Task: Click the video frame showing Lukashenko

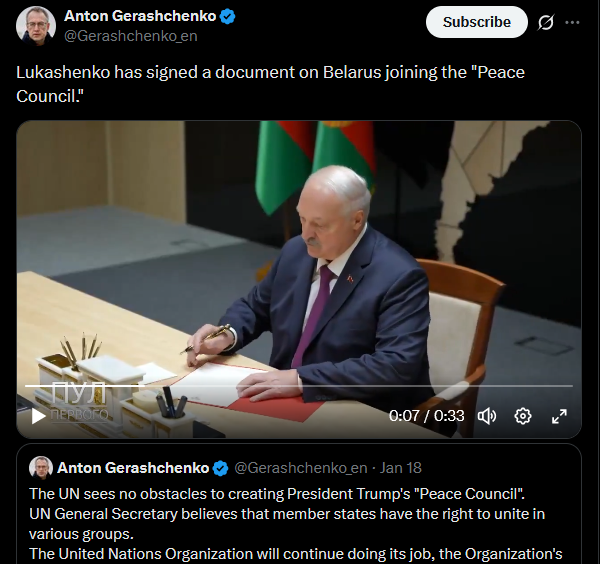Action: [x=299, y=253]
